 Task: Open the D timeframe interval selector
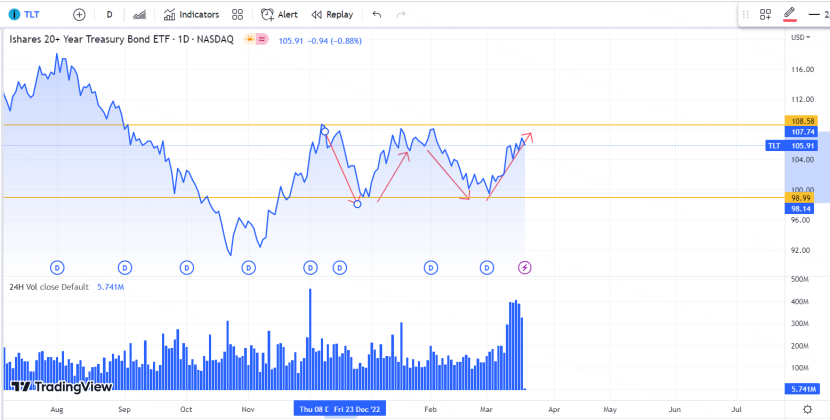tap(109, 15)
